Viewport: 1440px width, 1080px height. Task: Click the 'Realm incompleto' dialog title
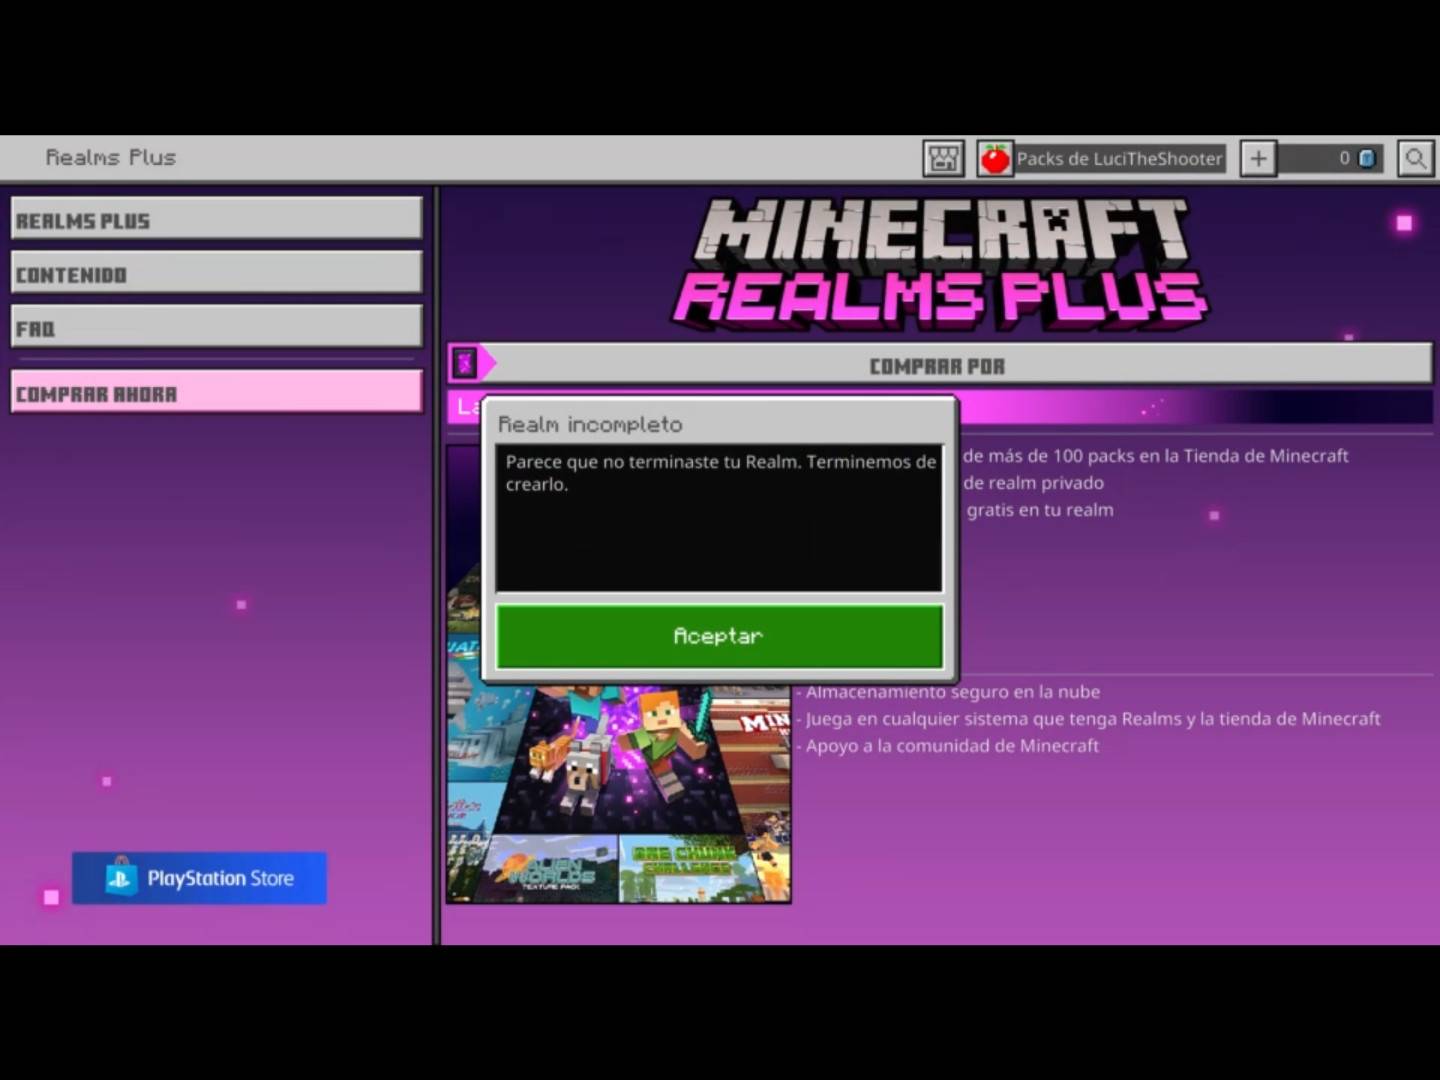[x=590, y=424]
